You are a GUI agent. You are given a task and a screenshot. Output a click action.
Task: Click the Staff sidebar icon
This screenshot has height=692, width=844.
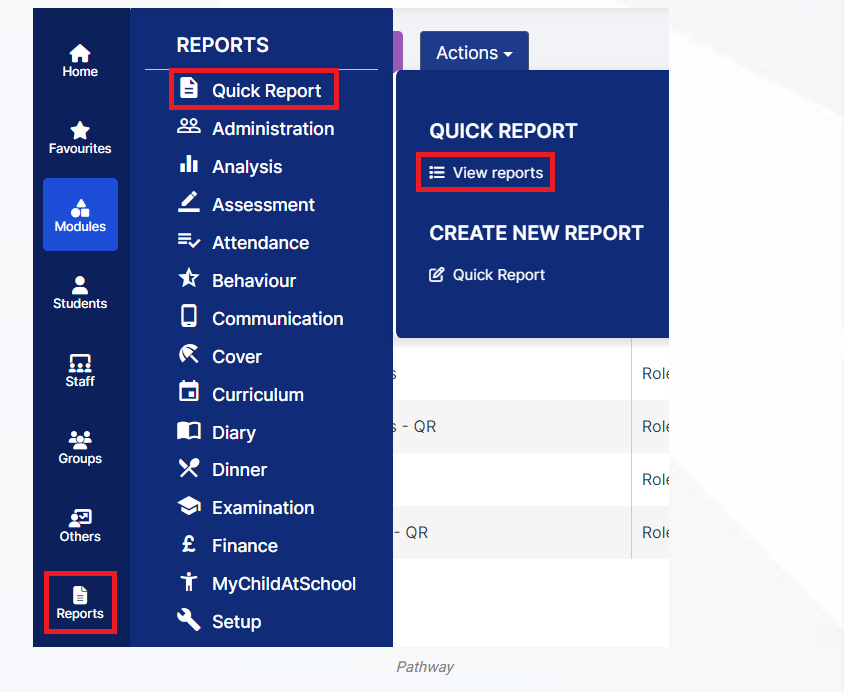pyautogui.click(x=80, y=370)
